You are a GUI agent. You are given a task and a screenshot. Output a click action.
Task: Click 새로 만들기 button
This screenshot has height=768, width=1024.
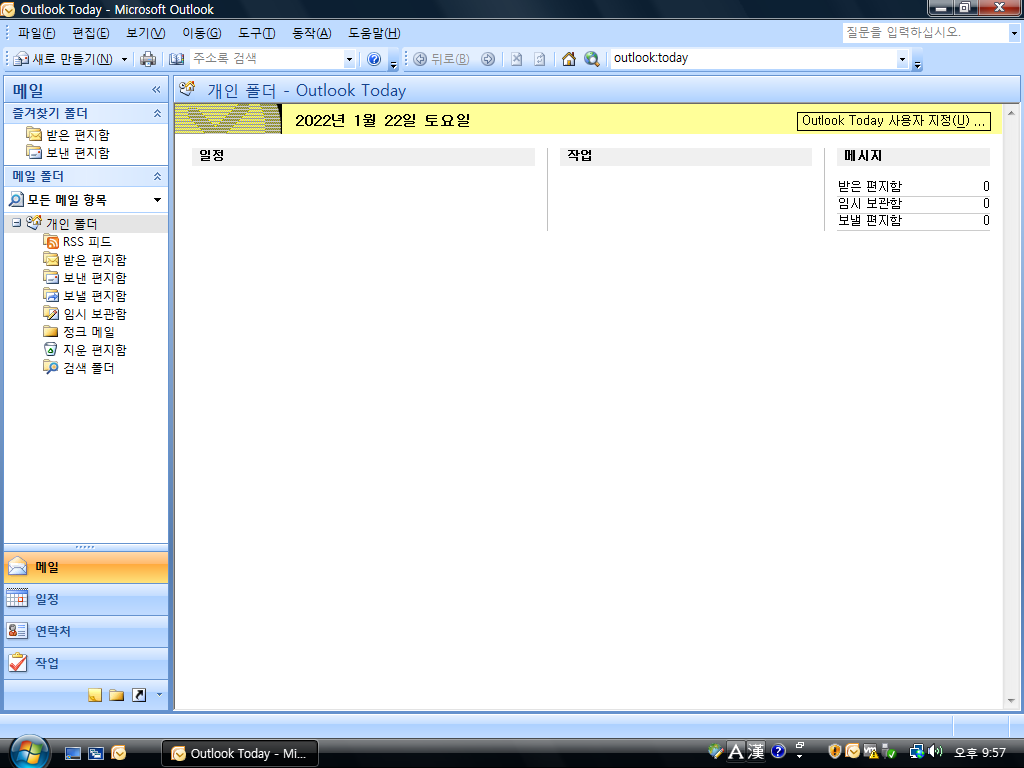(63, 59)
